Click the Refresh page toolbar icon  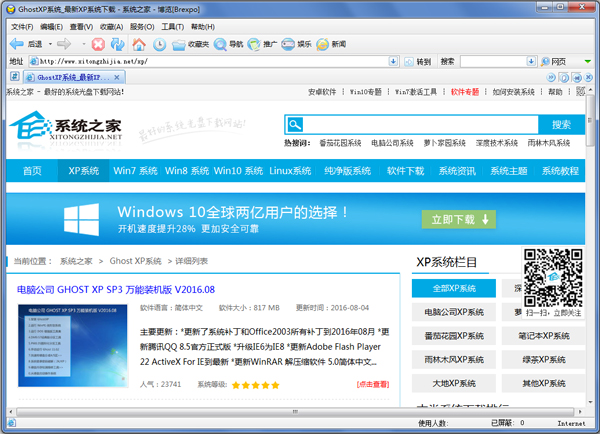(117, 44)
